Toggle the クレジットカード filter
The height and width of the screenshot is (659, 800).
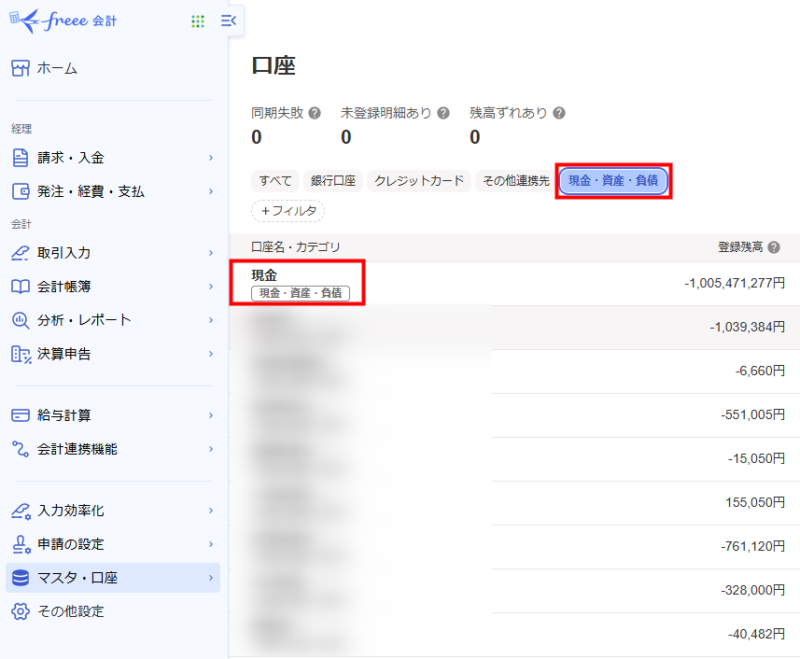pos(420,181)
